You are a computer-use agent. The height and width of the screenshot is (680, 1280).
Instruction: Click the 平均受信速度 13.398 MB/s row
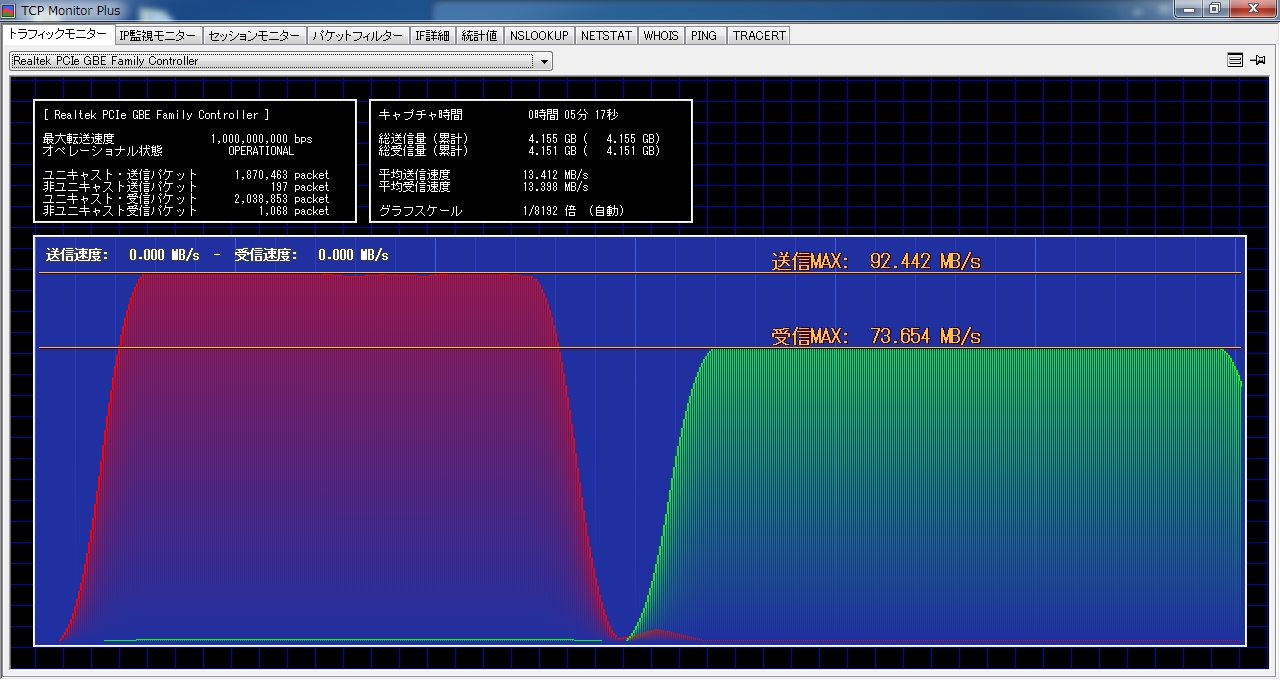[483, 187]
